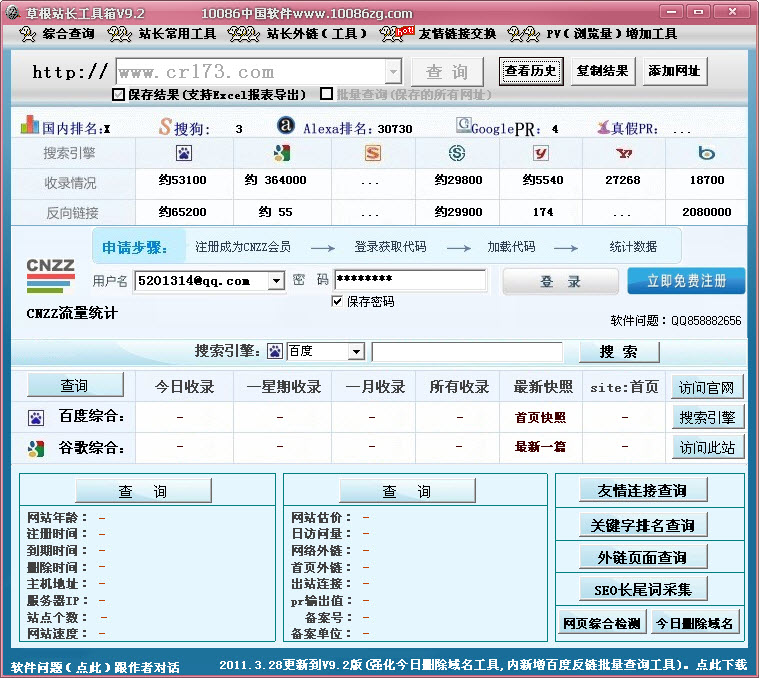
Task: Click the true/false PR icon
Action: (603, 127)
